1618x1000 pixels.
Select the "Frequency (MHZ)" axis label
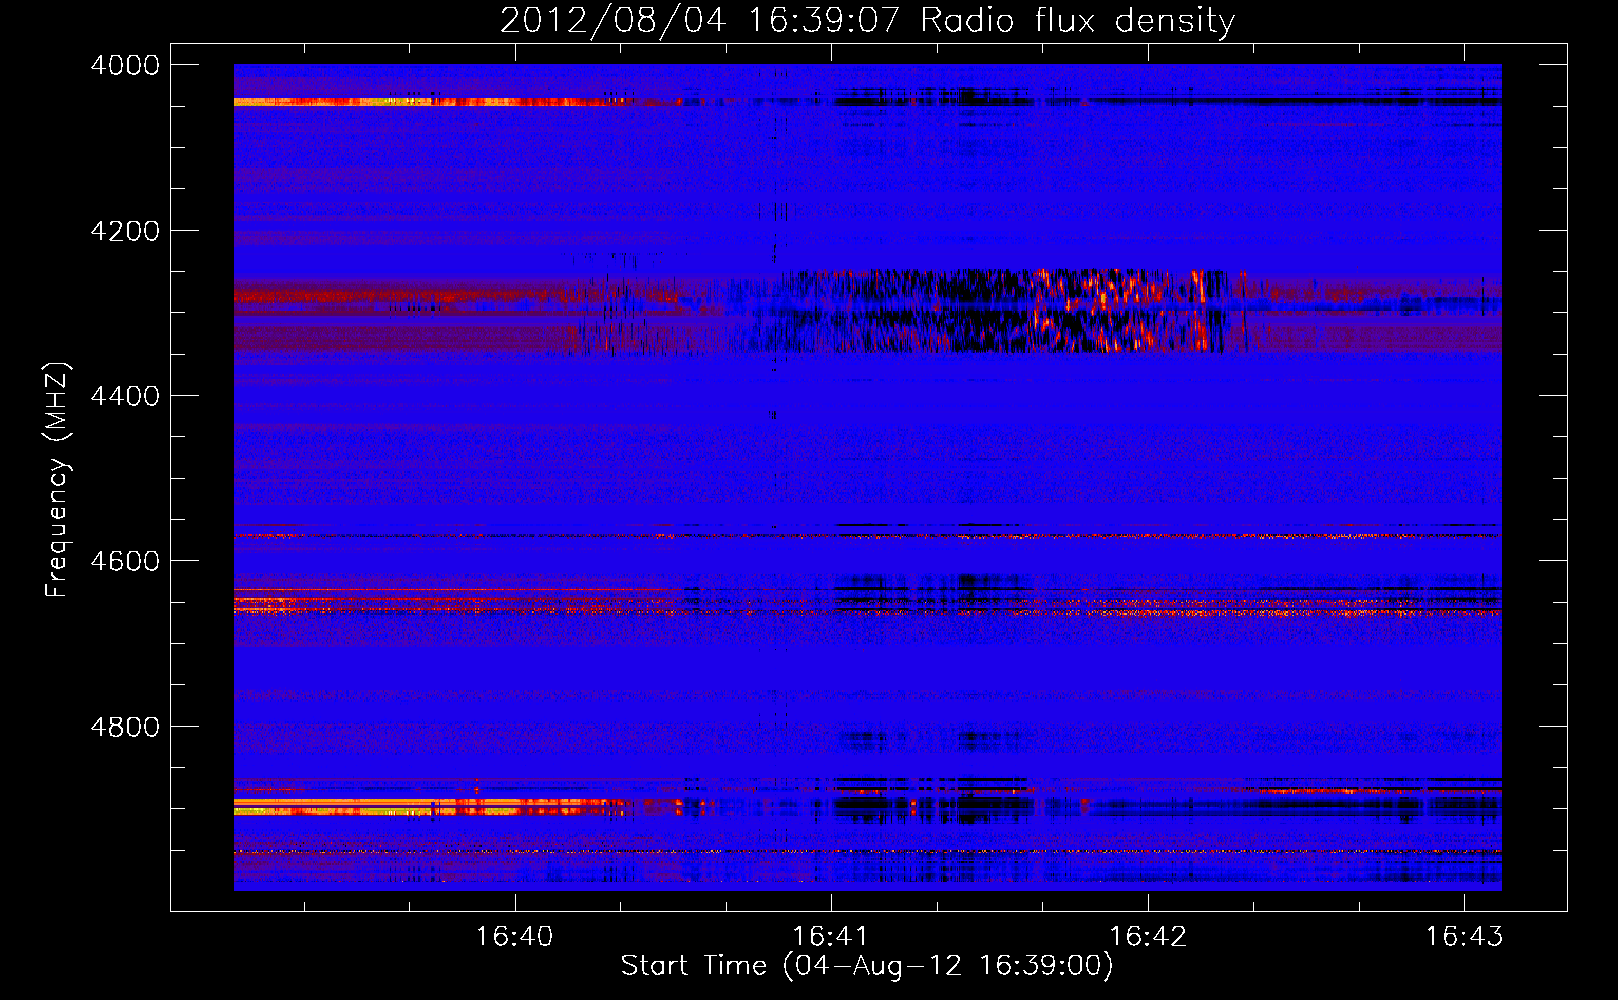[58, 480]
